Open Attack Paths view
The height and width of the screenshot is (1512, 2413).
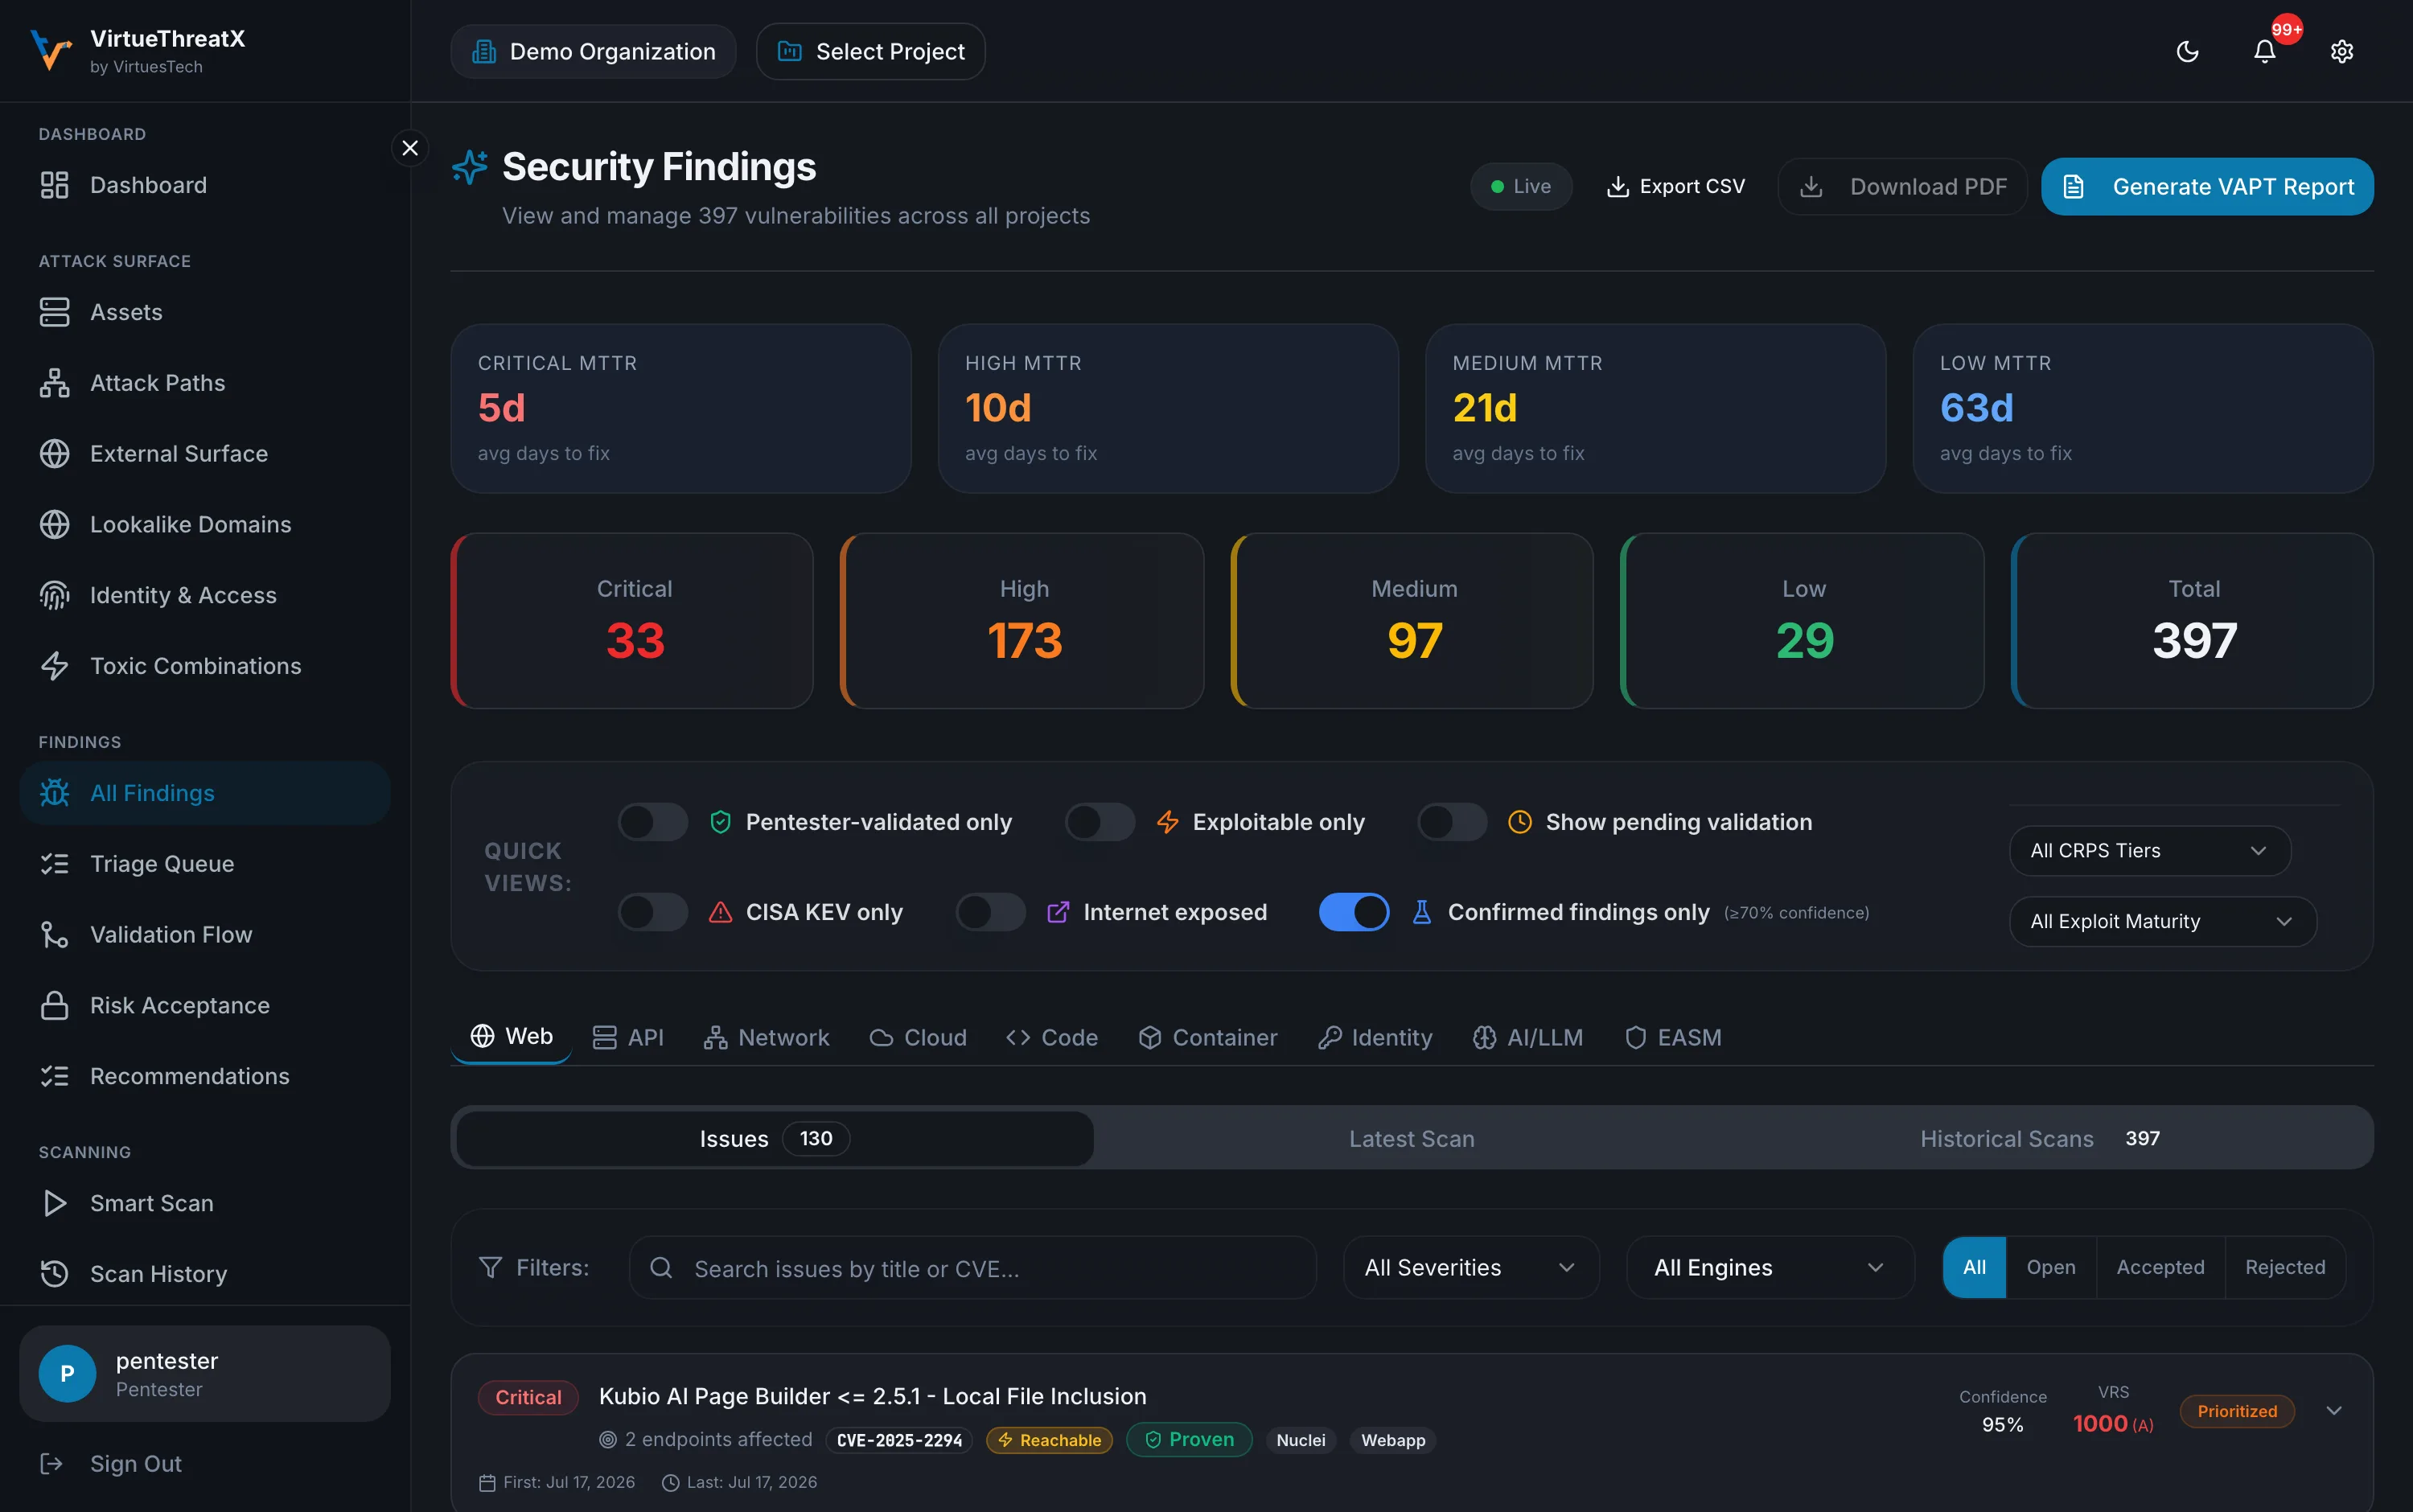click(204, 383)
